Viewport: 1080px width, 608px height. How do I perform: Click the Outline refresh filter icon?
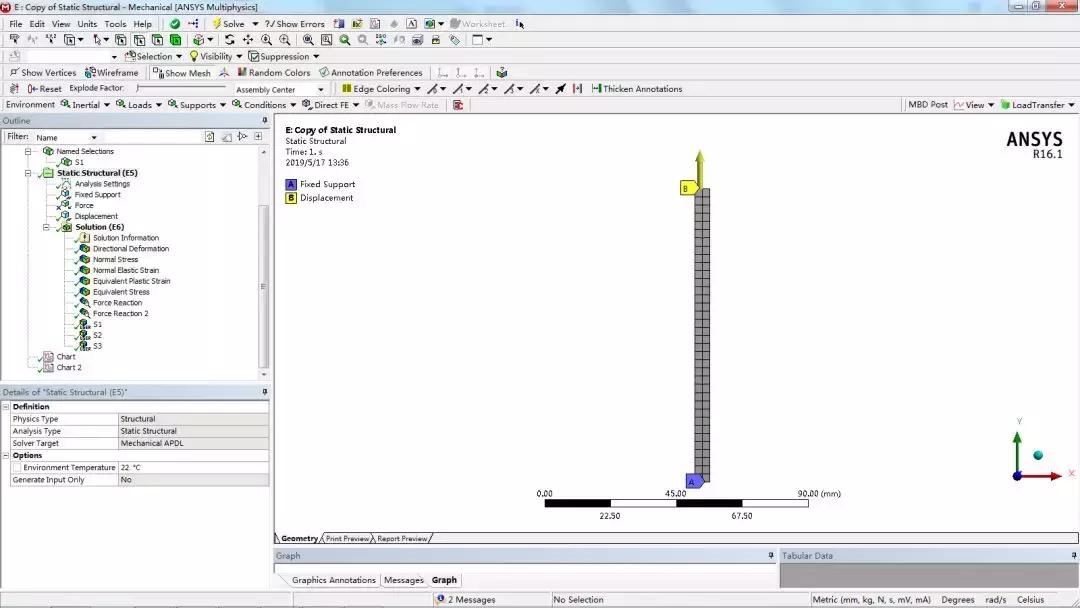209,137
